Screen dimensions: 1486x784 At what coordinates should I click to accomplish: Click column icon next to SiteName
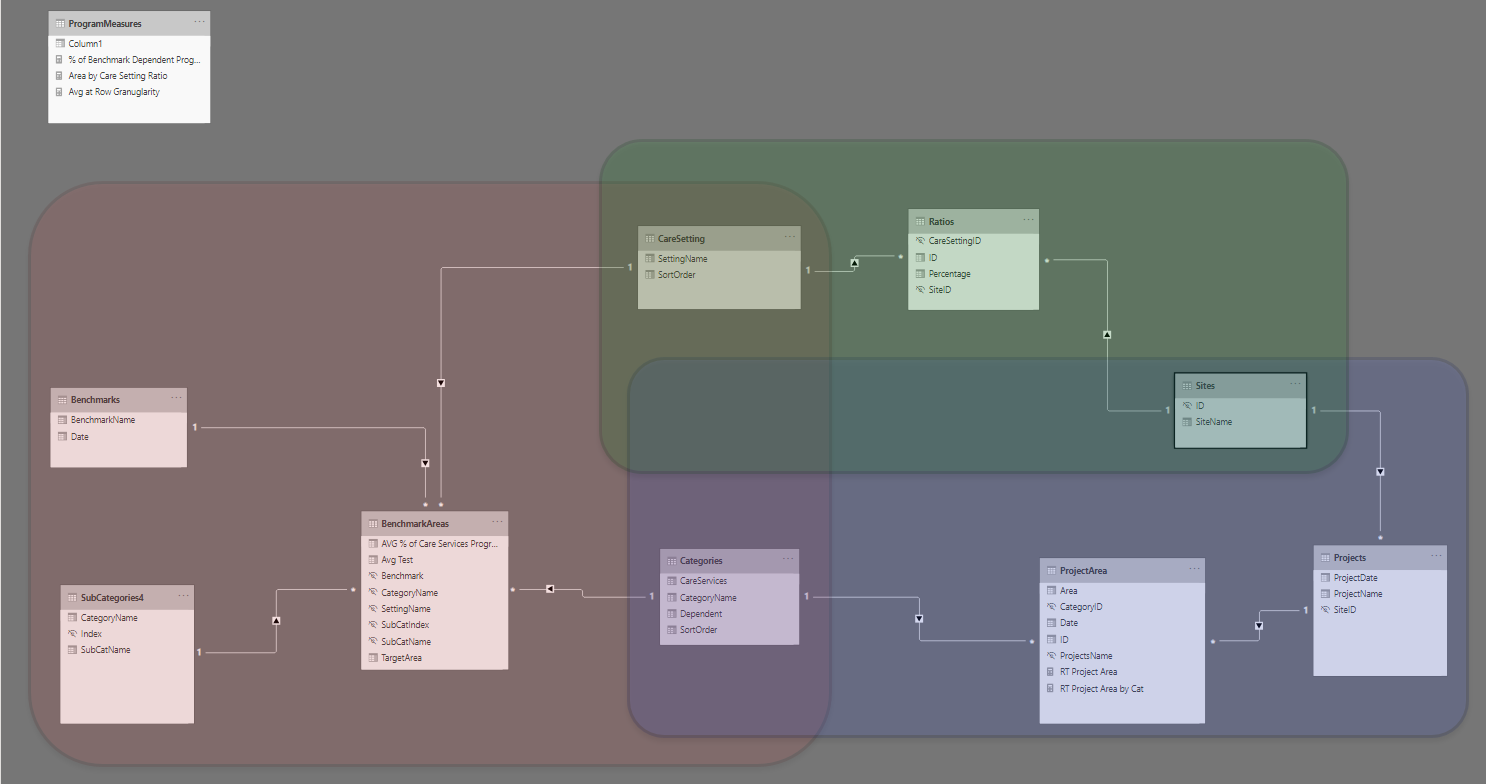click(1187, 422)
